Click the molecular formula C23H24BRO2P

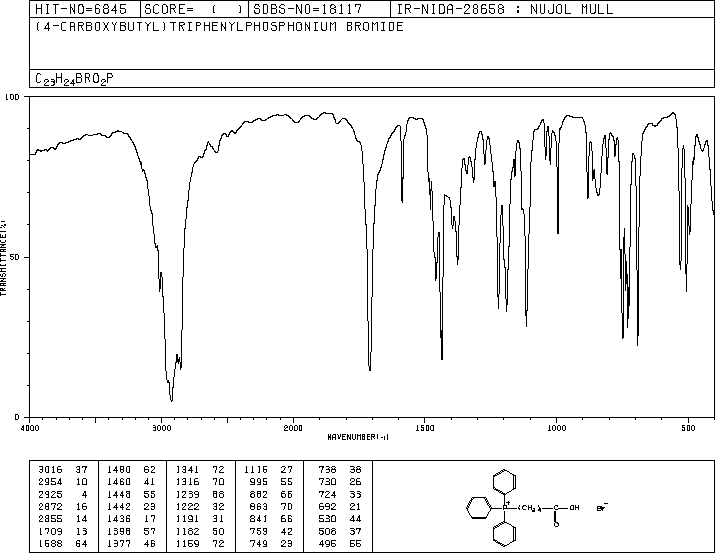pos(74,79)
